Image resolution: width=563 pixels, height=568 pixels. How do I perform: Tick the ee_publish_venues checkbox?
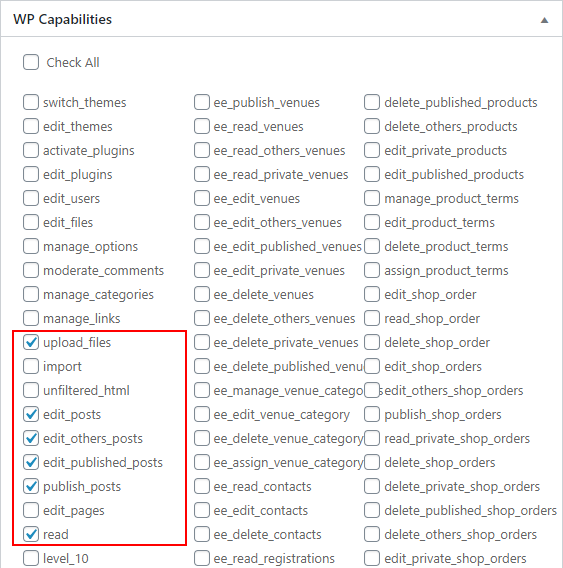201,102
